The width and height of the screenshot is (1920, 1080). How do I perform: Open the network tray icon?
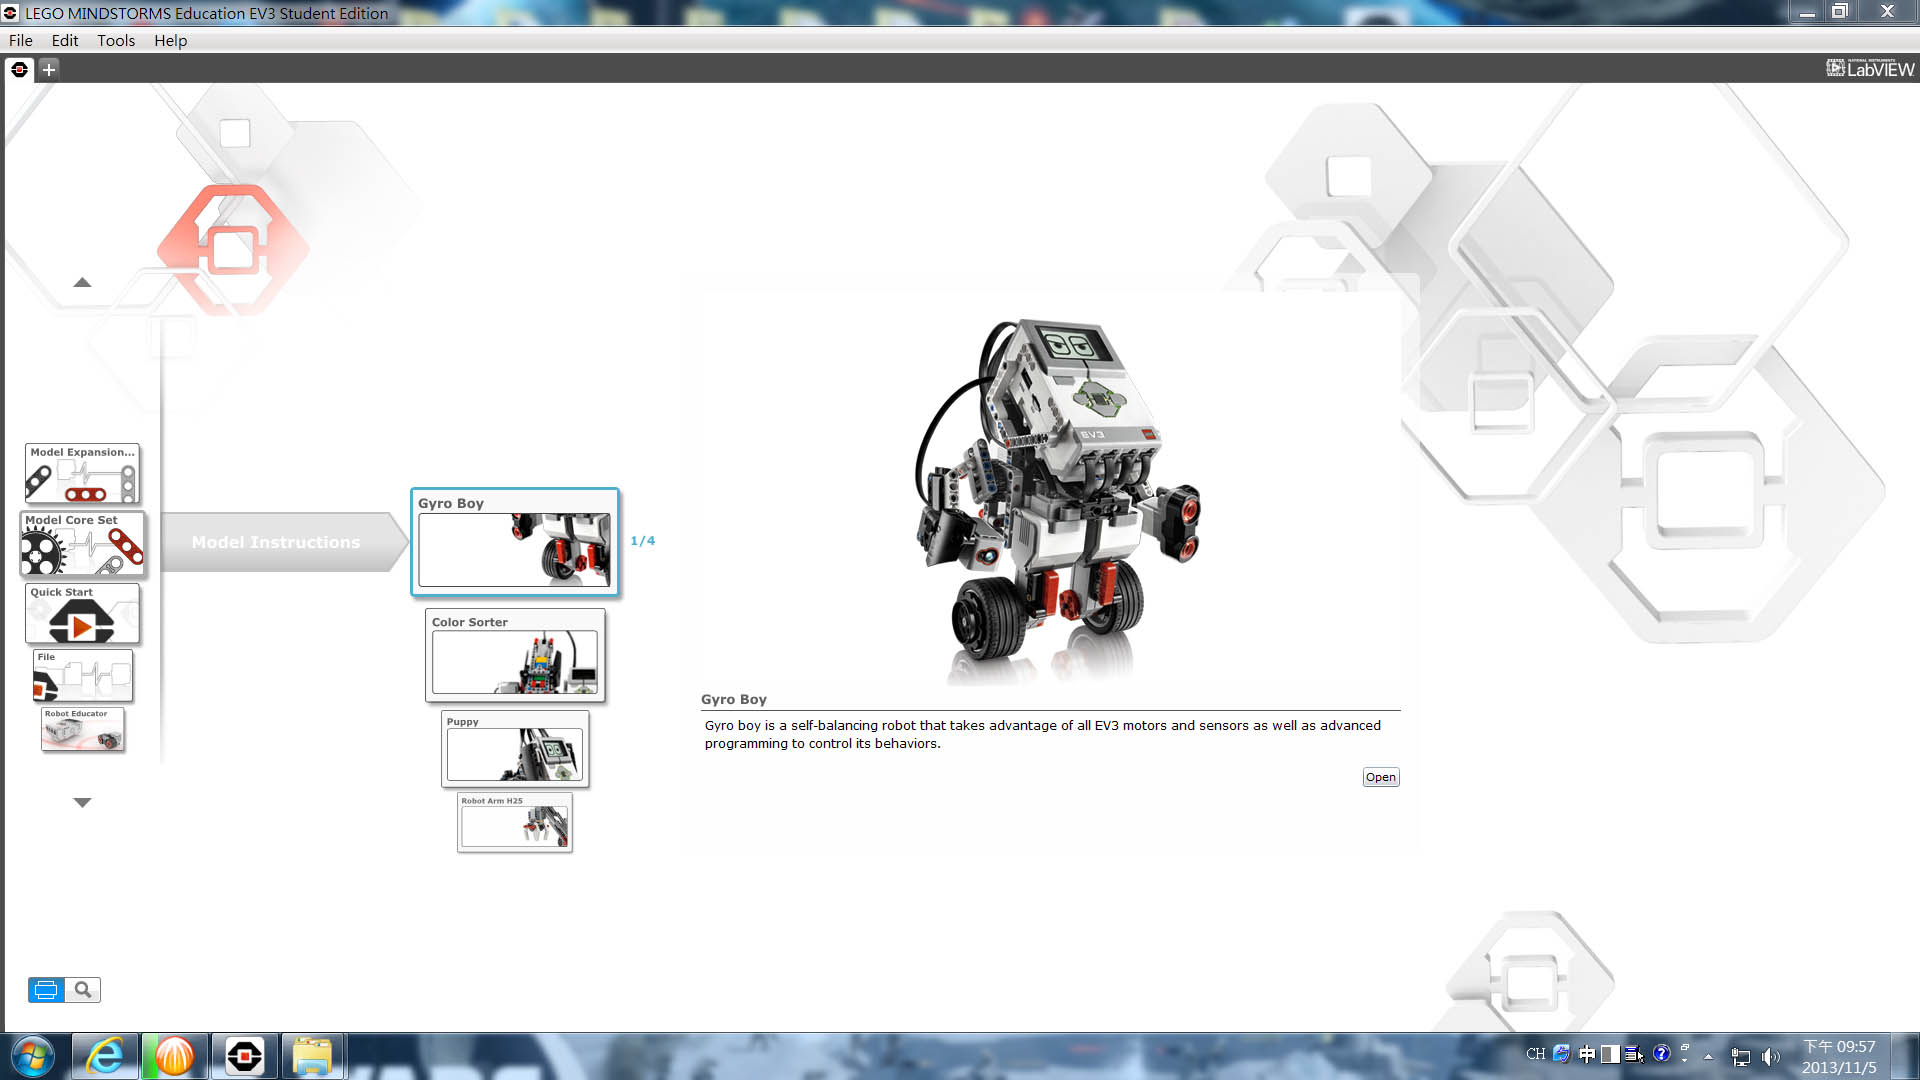pyautogui.click(x=1741, y=1057)
